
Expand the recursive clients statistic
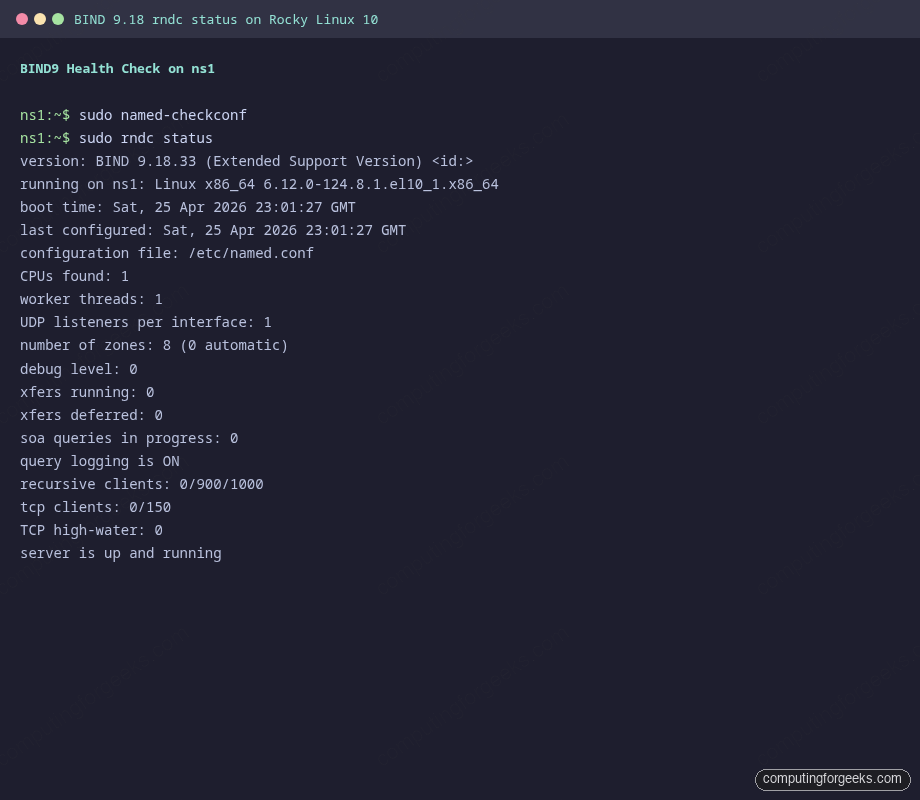[141, 484]
